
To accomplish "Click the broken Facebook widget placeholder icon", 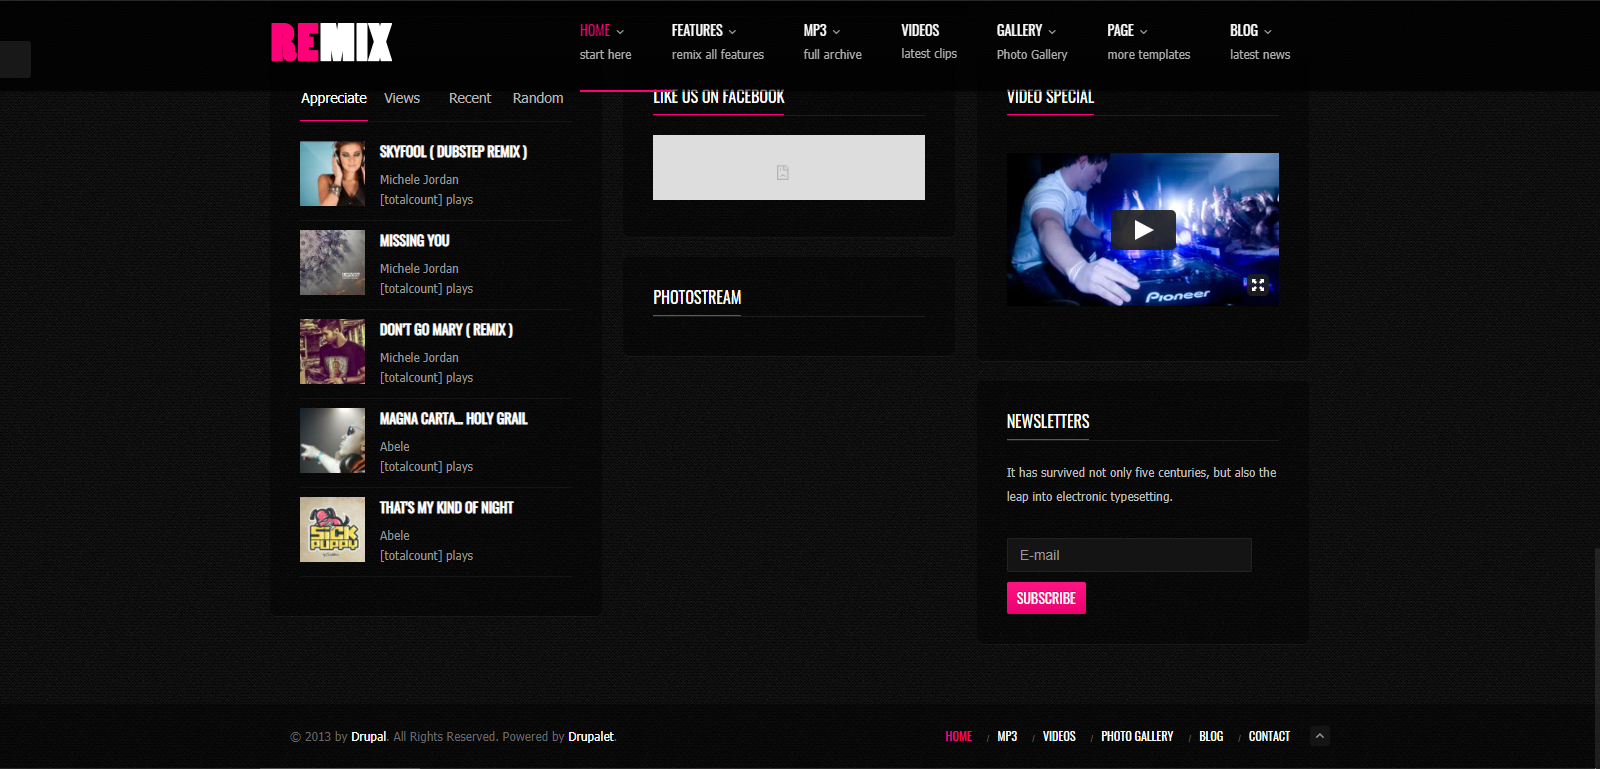I will (x=783, y=172).
